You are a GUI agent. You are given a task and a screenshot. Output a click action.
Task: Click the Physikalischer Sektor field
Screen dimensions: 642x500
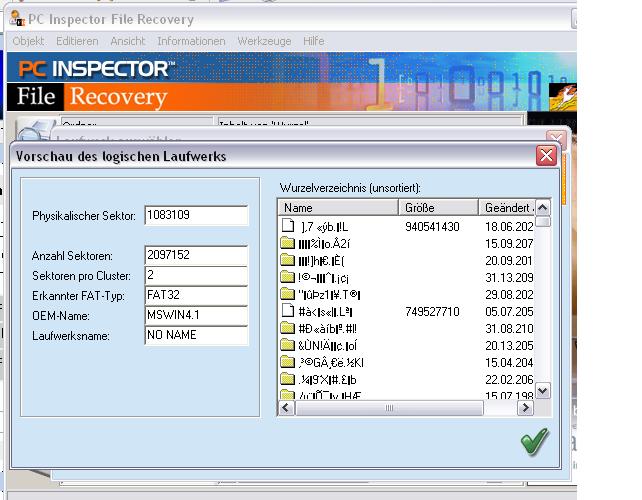coord(196,215)
